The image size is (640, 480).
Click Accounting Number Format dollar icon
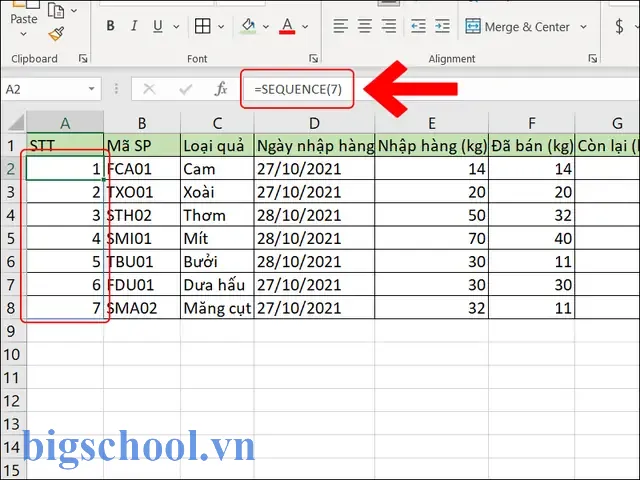pyautogui.click(x=619, y=27)
